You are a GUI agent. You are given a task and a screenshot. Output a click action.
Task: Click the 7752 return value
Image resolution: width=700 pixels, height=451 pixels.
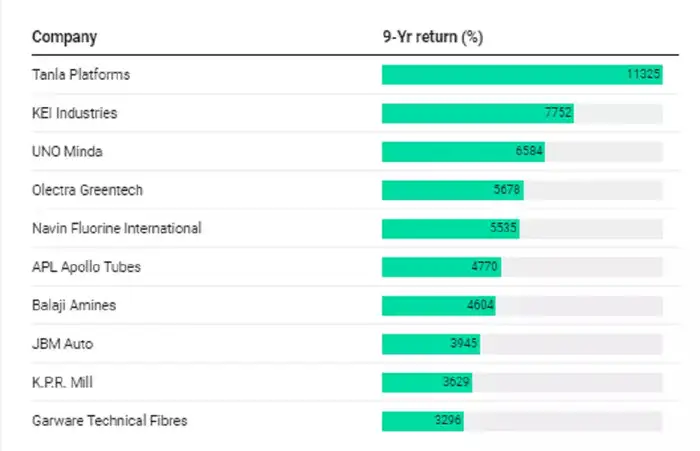pyautogui.click(x=558, y=113)
